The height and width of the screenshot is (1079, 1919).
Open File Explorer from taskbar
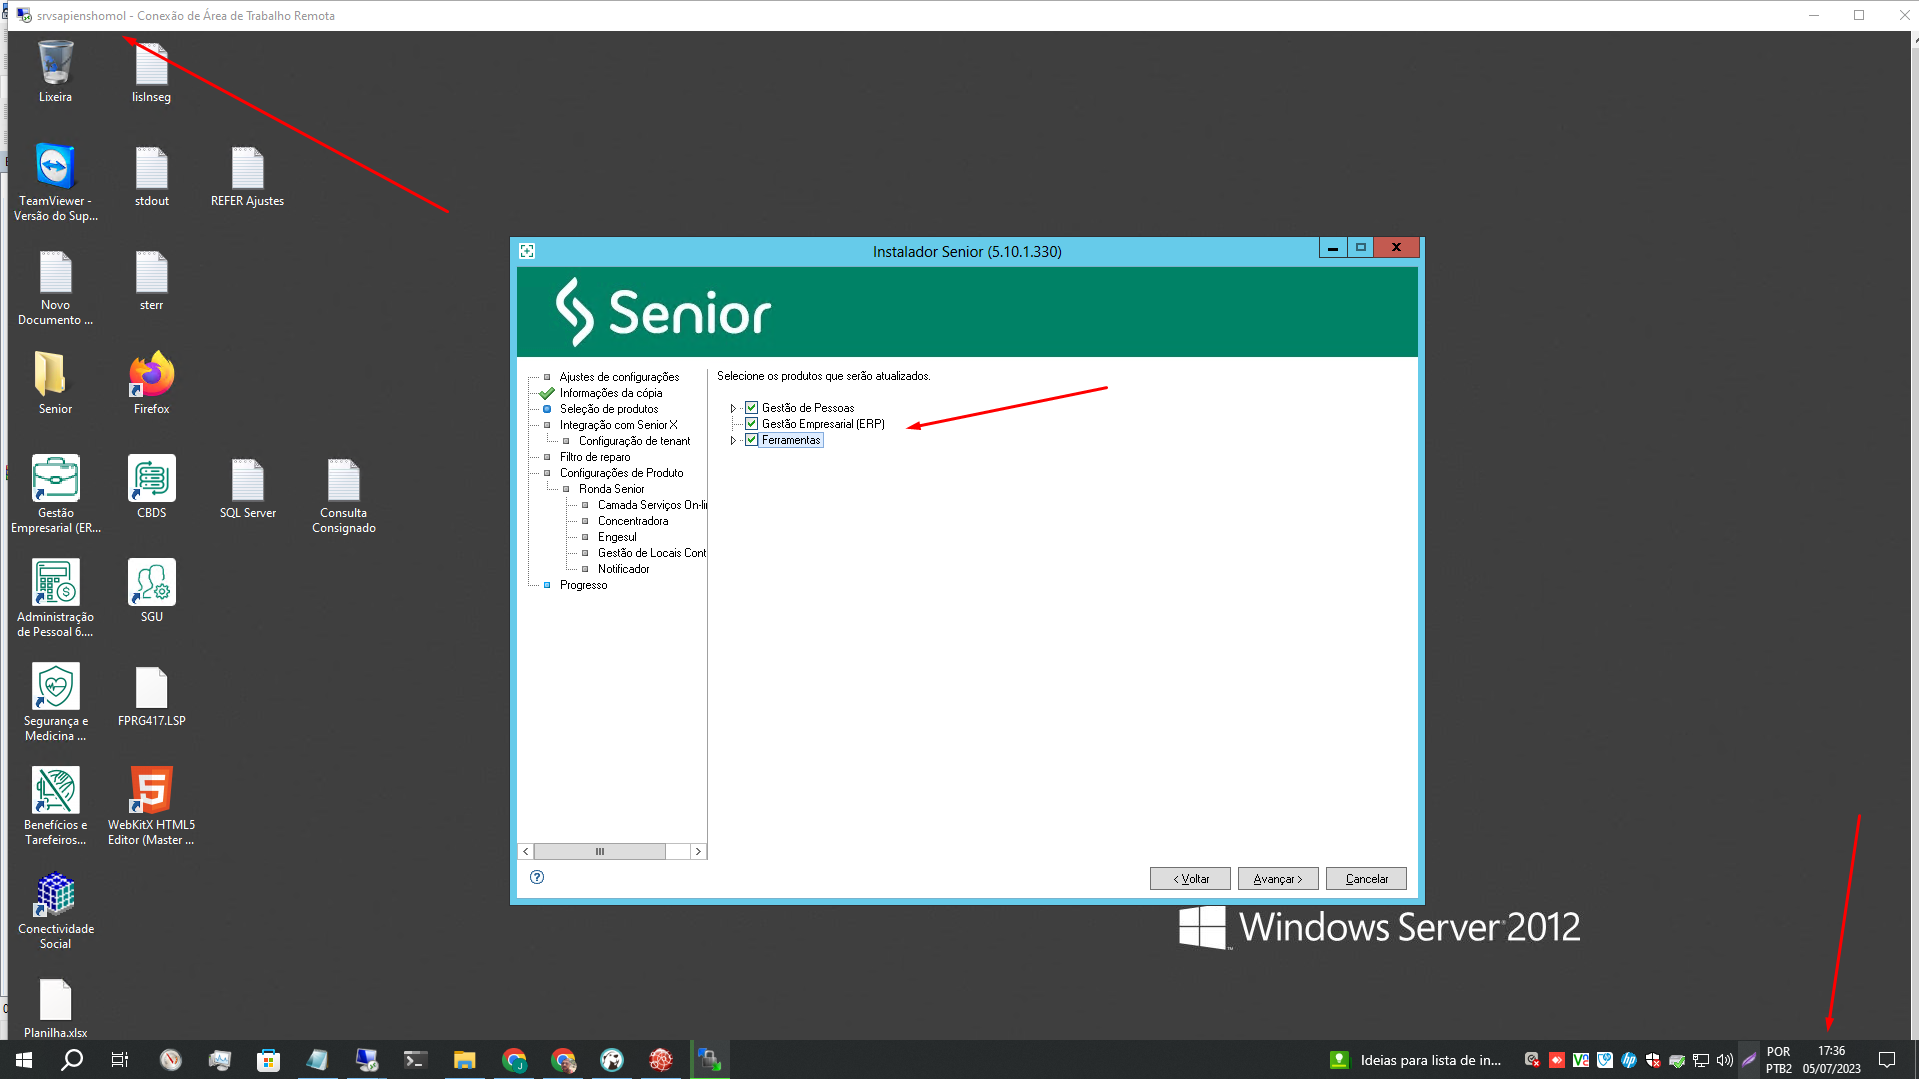pos(464,1060)
